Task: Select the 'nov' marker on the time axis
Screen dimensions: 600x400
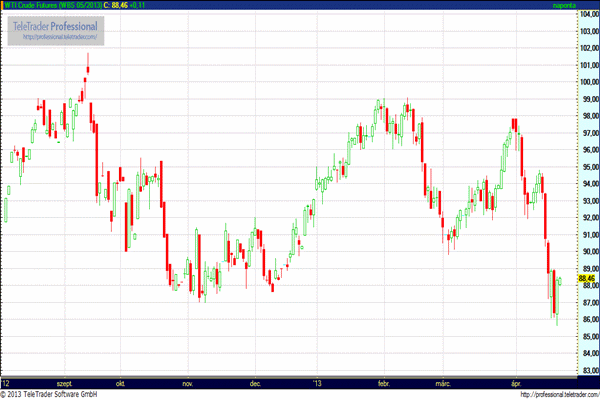Action: (186, 383)
